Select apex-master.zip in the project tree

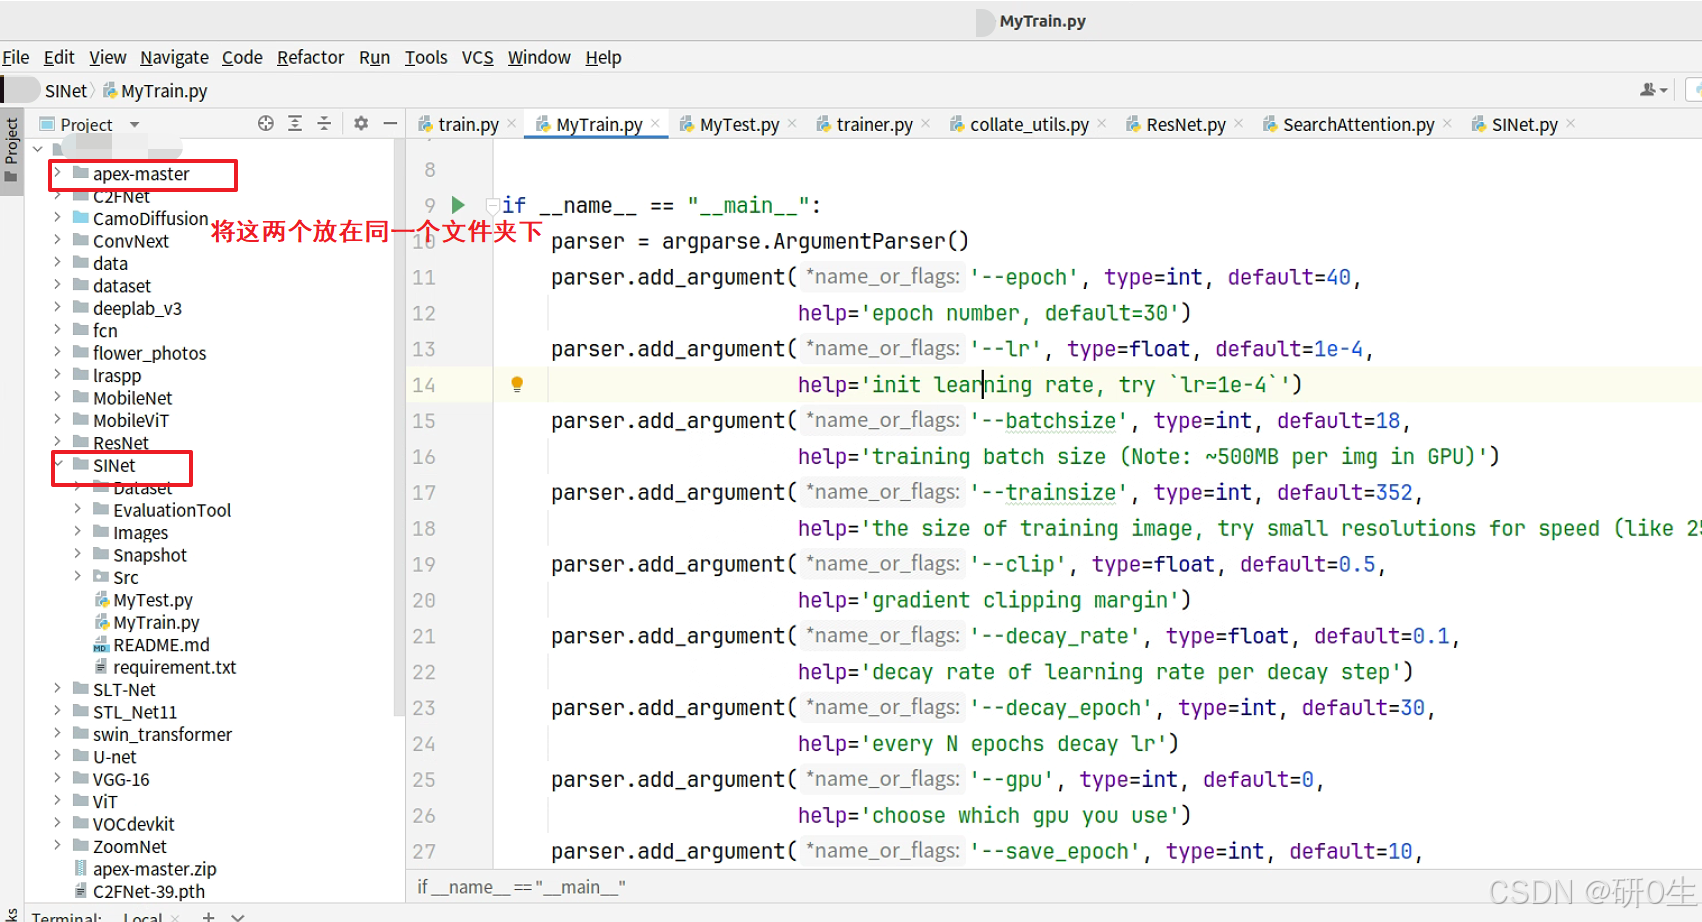[154, 869]
